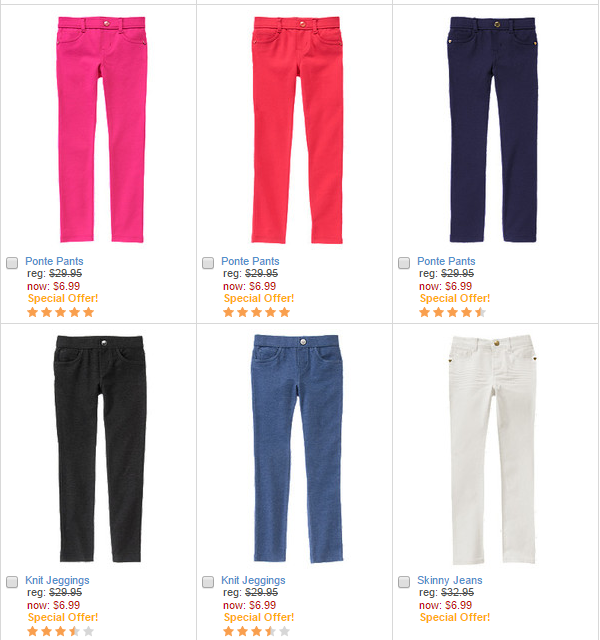View the white skinny jeans image
Viewport: 600px width, 640px height.
493,449
